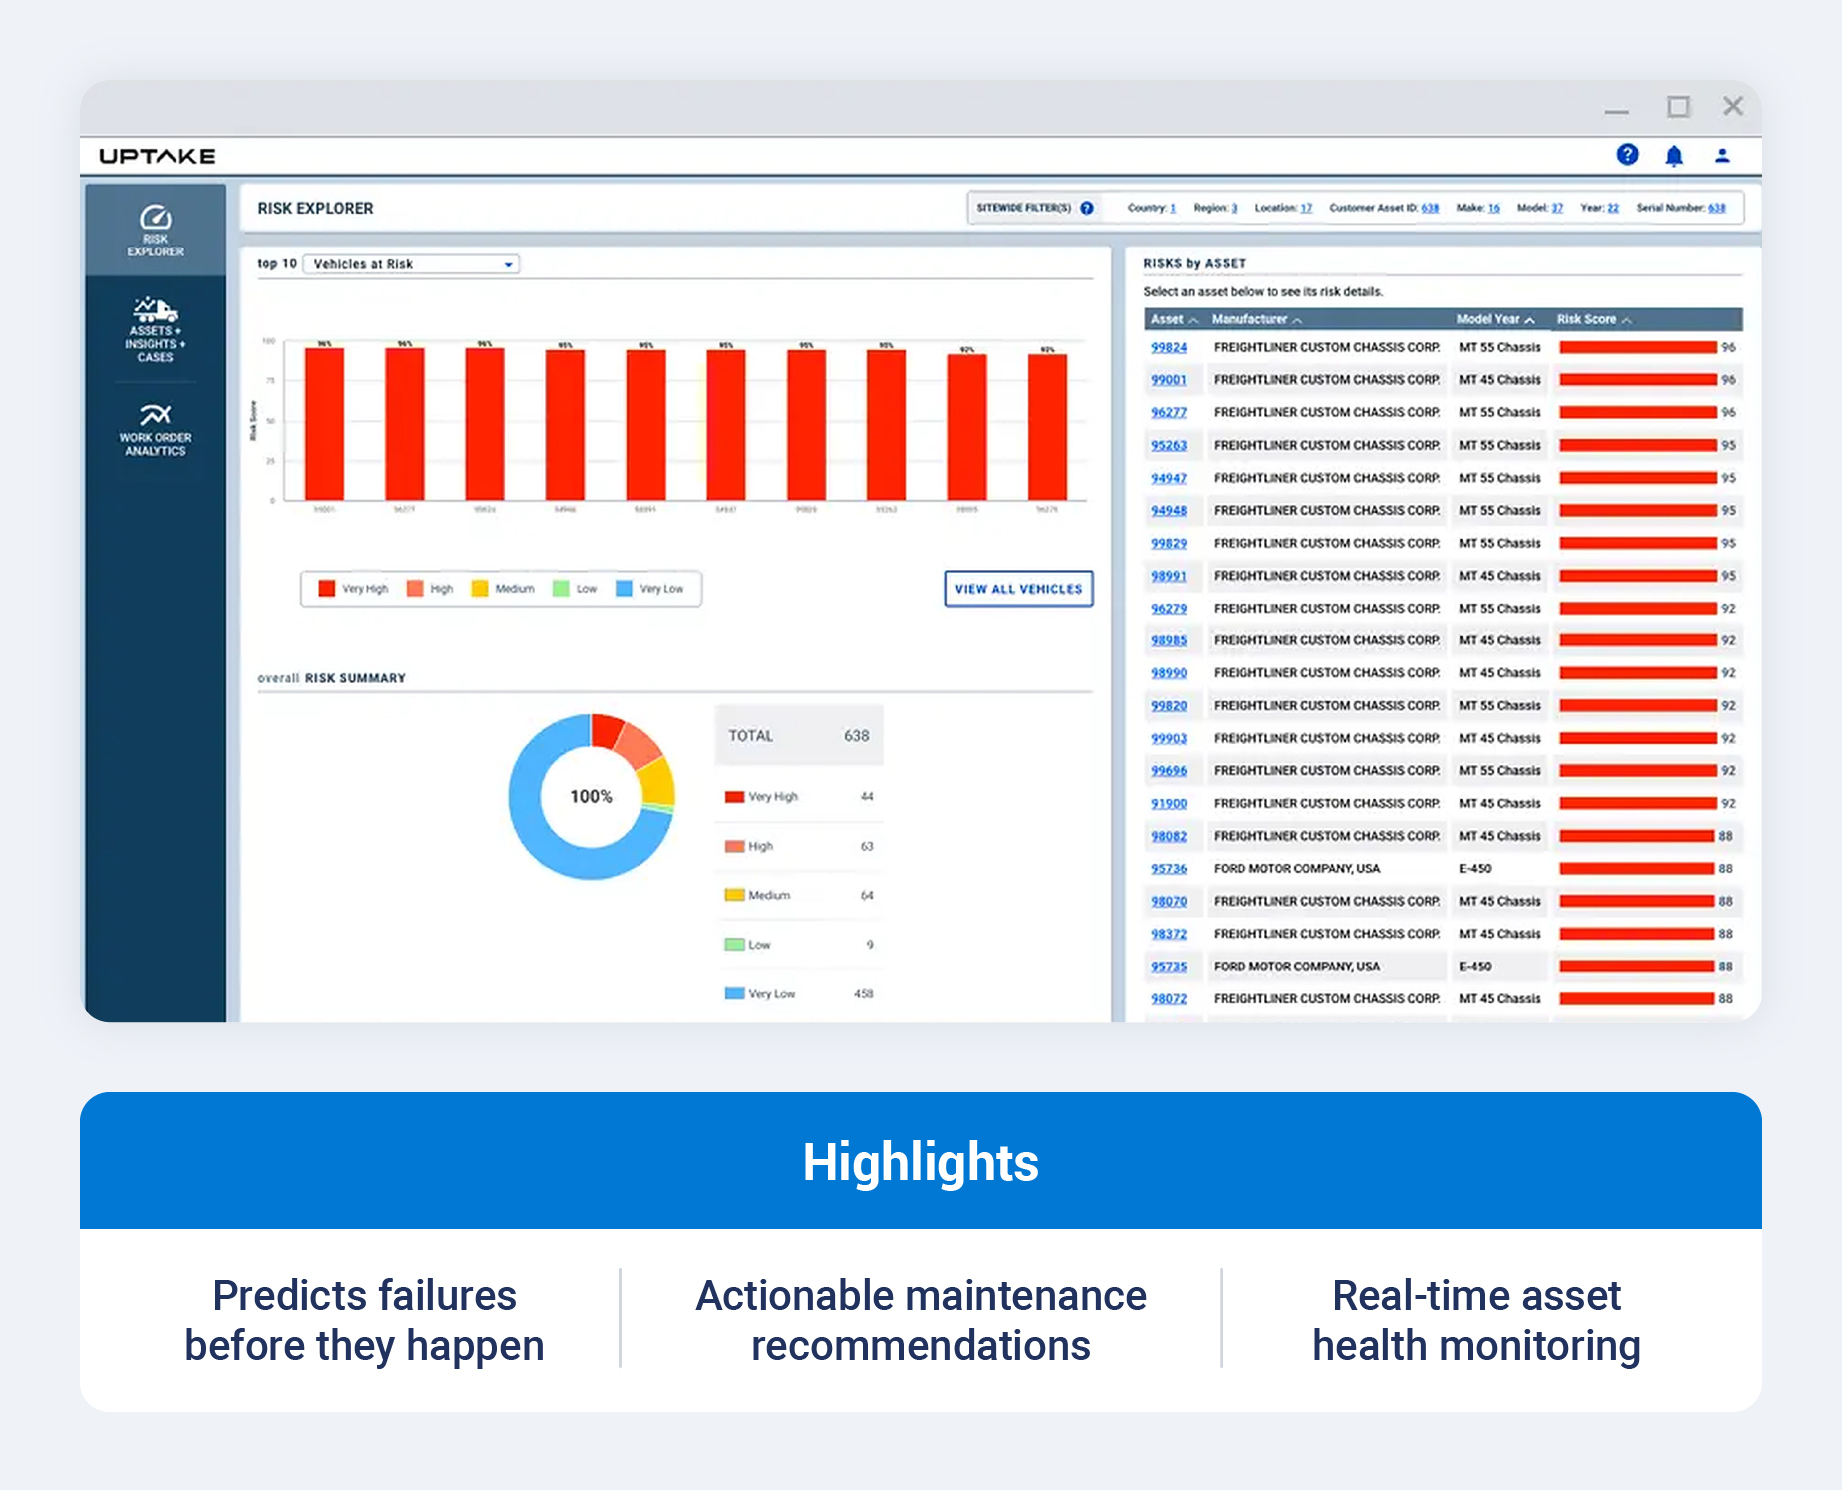The width and height of the screenshot is (1842, 1490).
Task: Open asset 95263 details
Action: tap(1169, 445)
